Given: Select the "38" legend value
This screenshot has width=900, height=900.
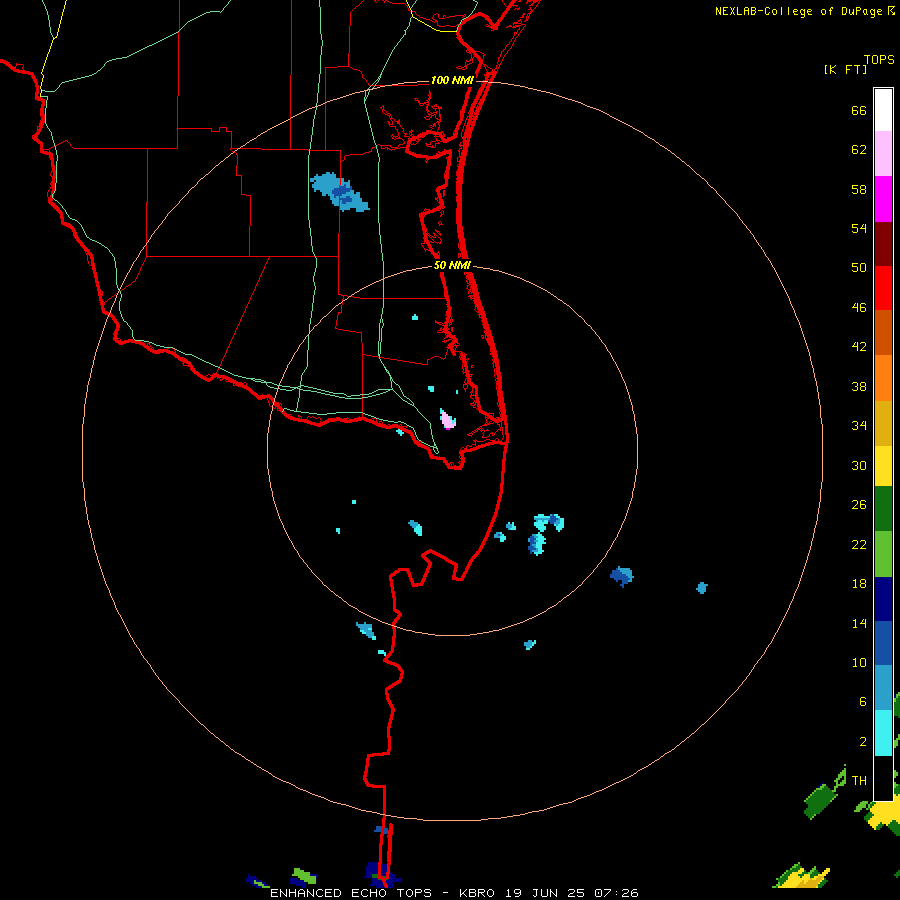Looking at the screenshot, I should click(859, 386).
